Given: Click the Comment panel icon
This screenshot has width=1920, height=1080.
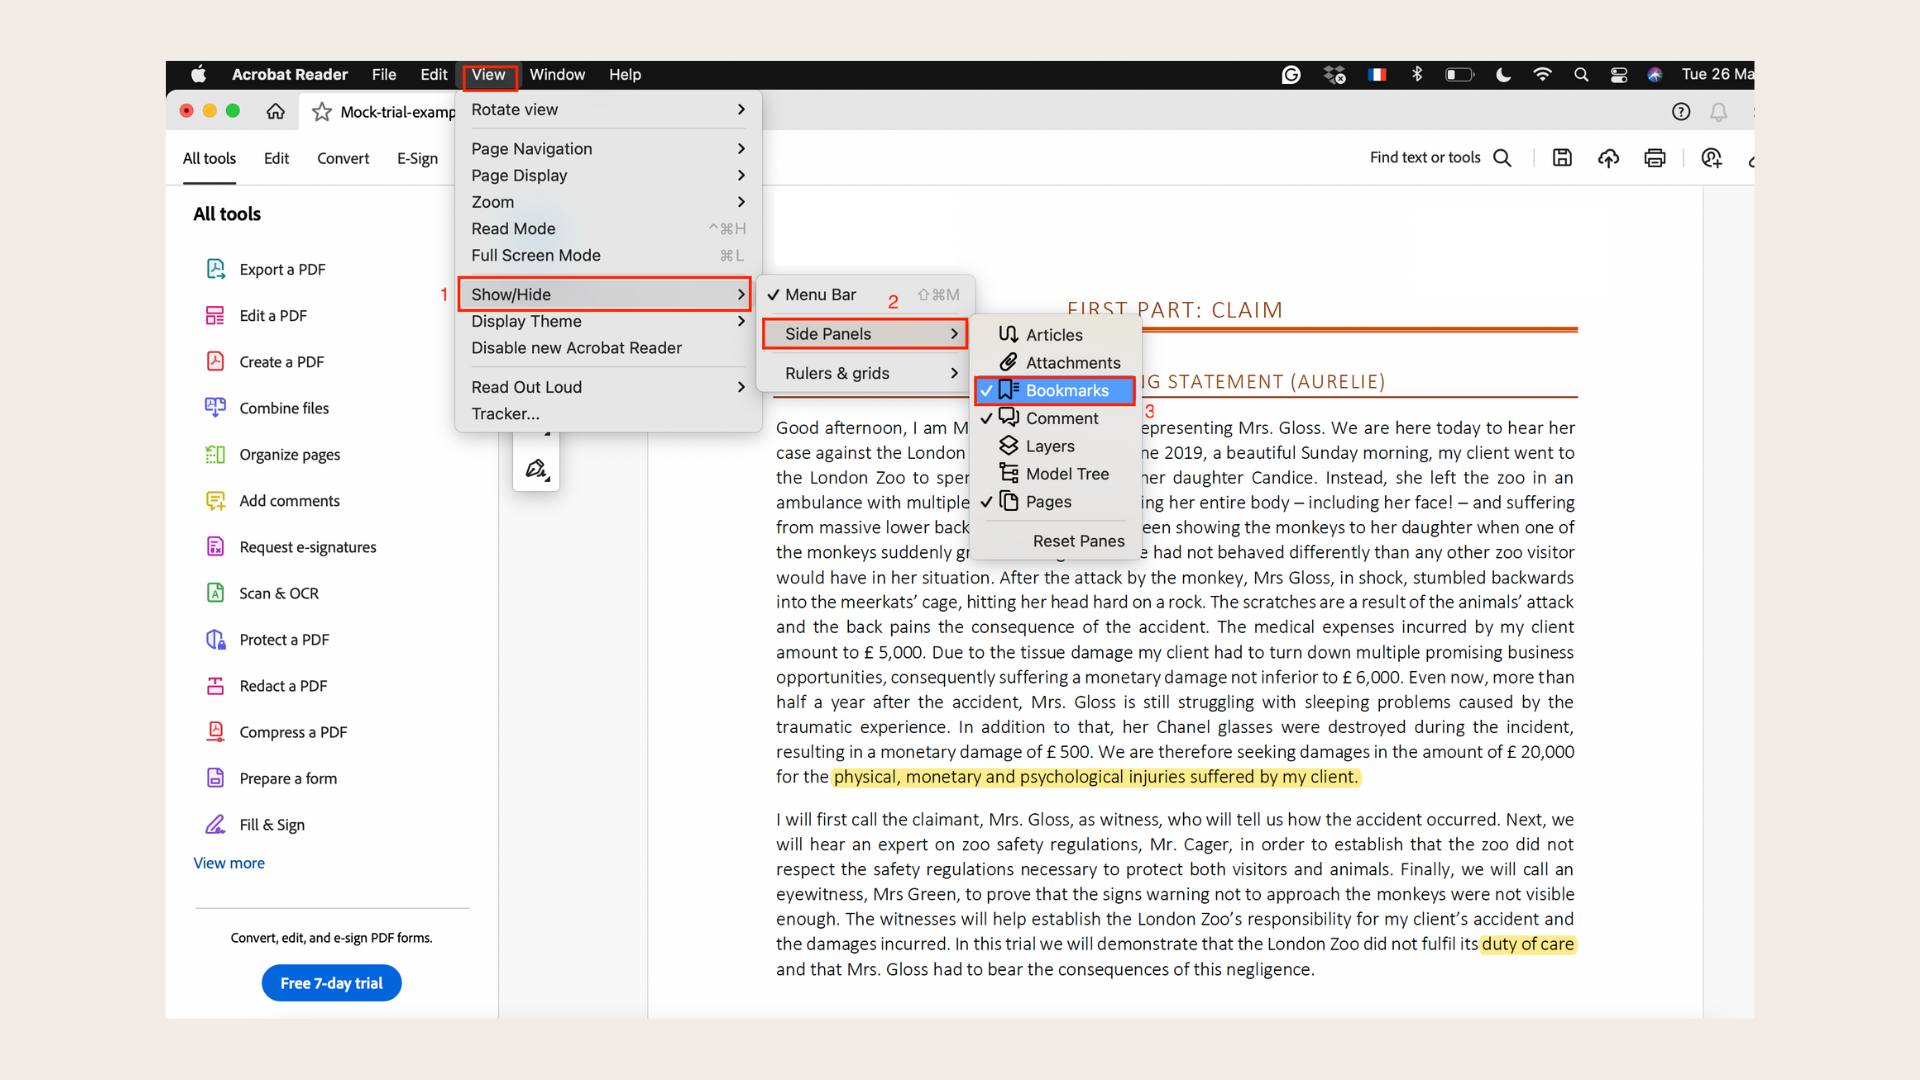Looking at the screenshot, I should tap(1007, 417).
